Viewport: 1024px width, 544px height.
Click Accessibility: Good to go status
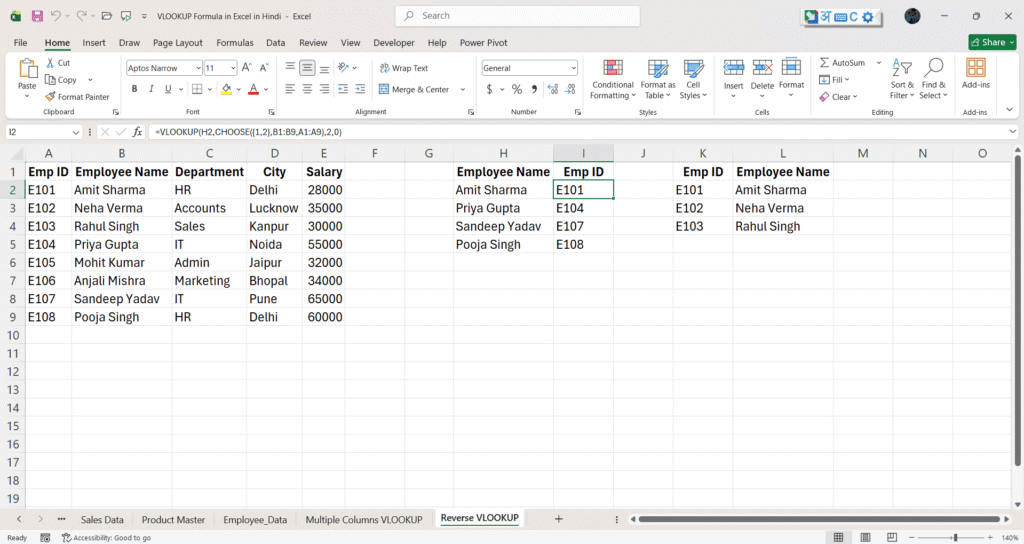pyautogui.click(x=106, y=537)
